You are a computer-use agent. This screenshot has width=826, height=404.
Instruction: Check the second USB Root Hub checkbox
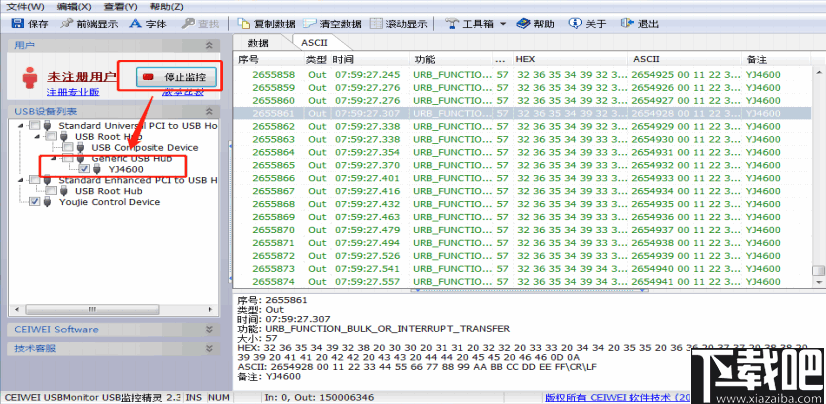point(51,191)
